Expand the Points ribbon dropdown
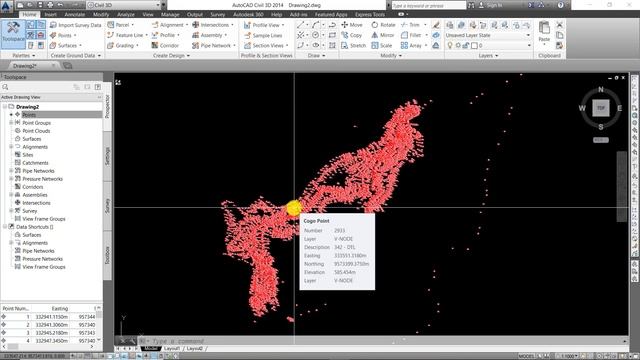This screenshot has width=640, height=360. [75, 35]
